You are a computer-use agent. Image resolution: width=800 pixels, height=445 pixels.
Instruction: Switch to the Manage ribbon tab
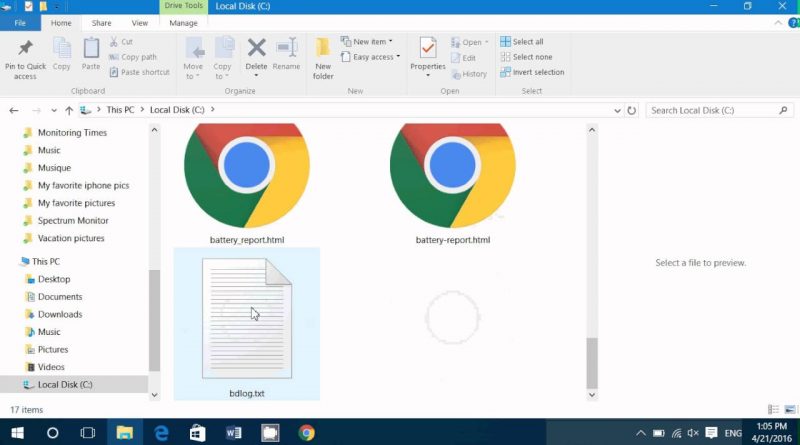pyautogui.click(x=183, y=23)
